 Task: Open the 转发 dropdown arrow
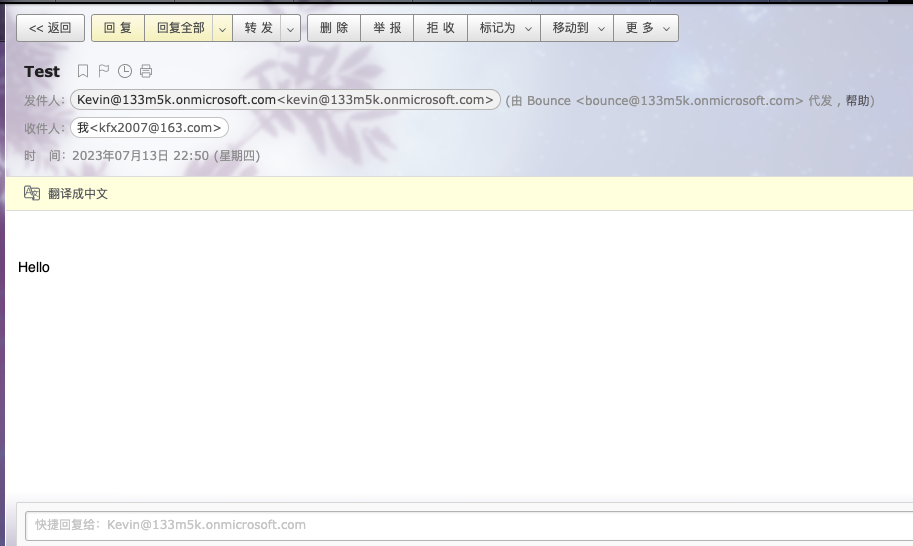[291, 28]
